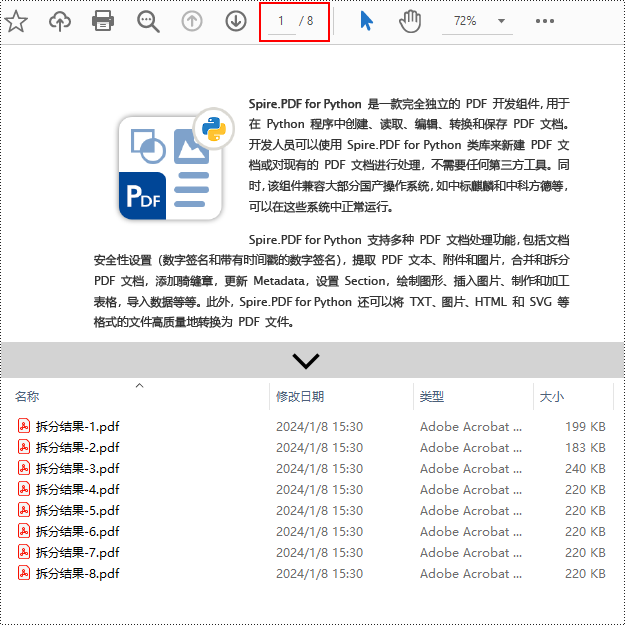The width and height of the screenshot is (625, 625).
Task: Click modified date of 拆分结果-8.pdf
Action: click(319, 574)
